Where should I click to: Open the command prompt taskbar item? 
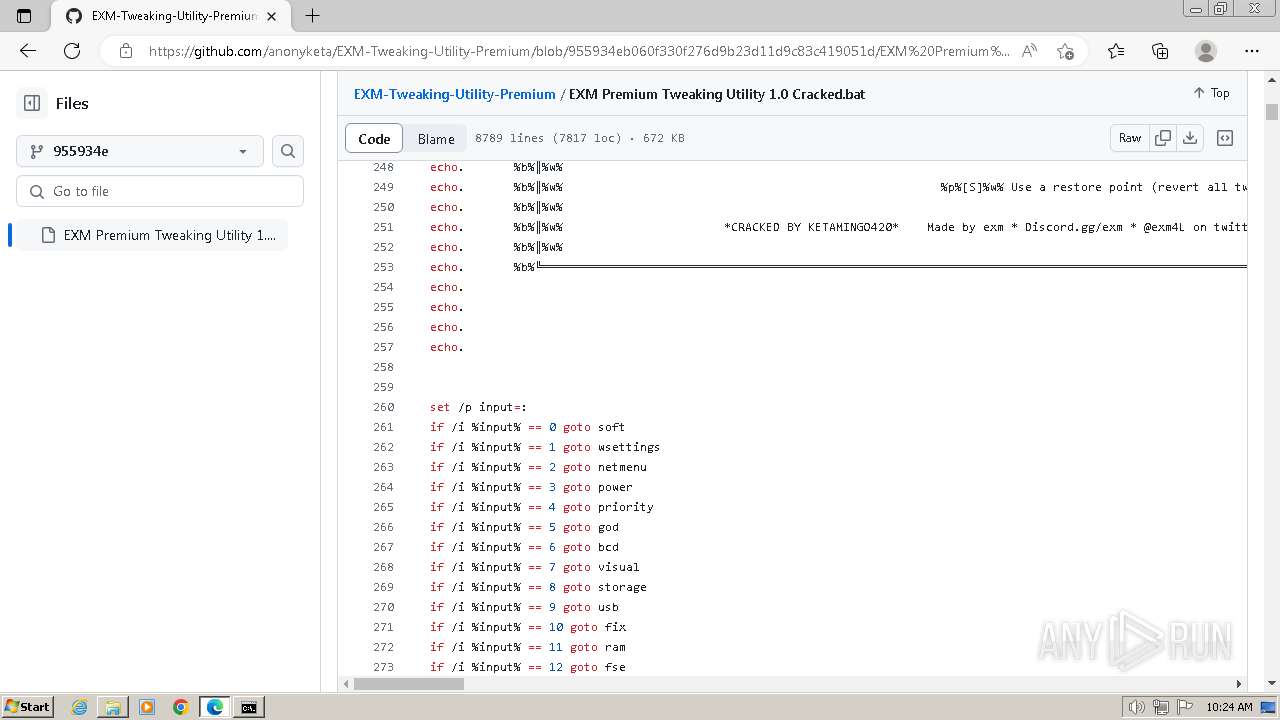pyautogui.click(x=248, y=707)
